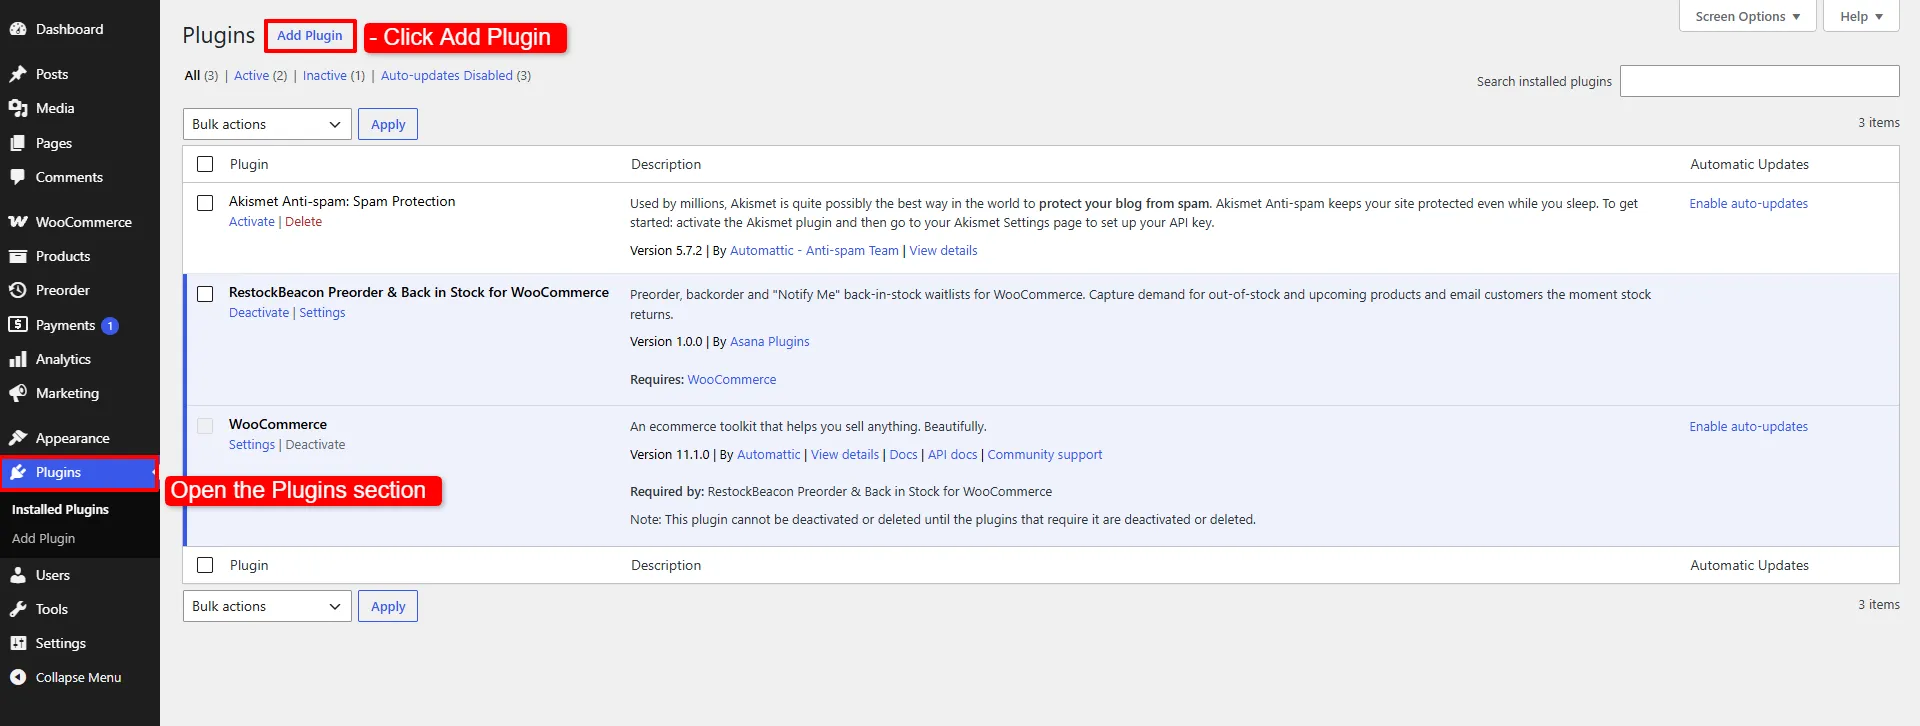Show the Inactive plugins filter
This screenshot has width=1920, height=726.
(325, 75)
